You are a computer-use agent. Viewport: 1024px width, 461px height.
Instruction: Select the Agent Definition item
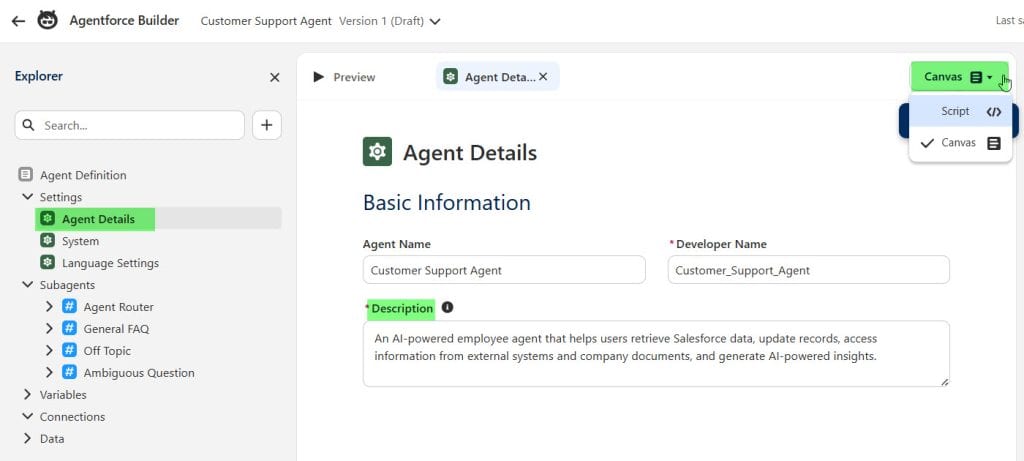point(83,175)
